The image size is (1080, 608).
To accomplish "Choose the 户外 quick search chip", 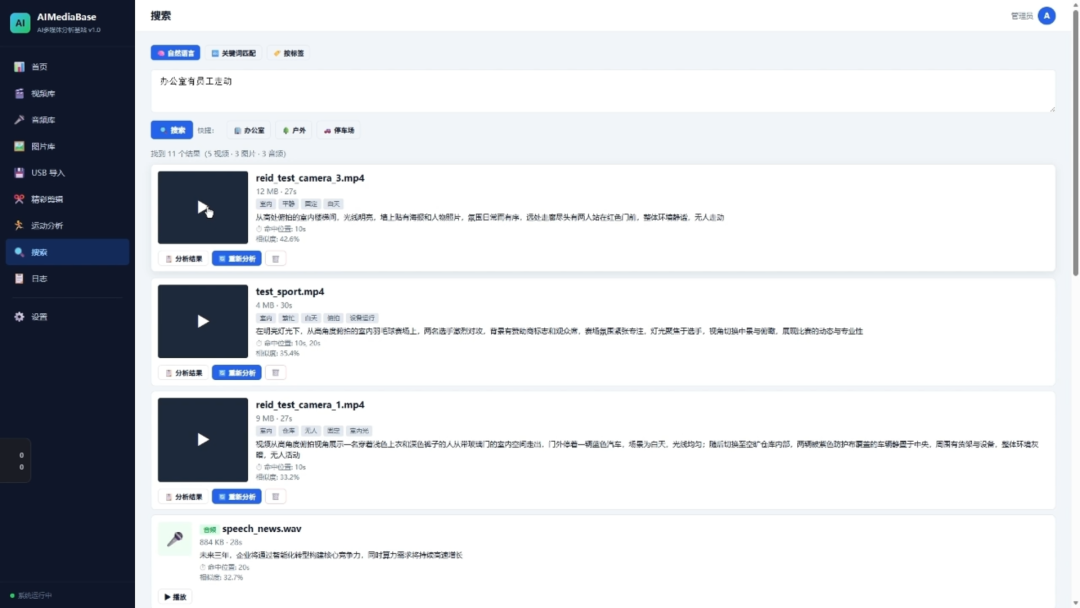I will [294, 130].
